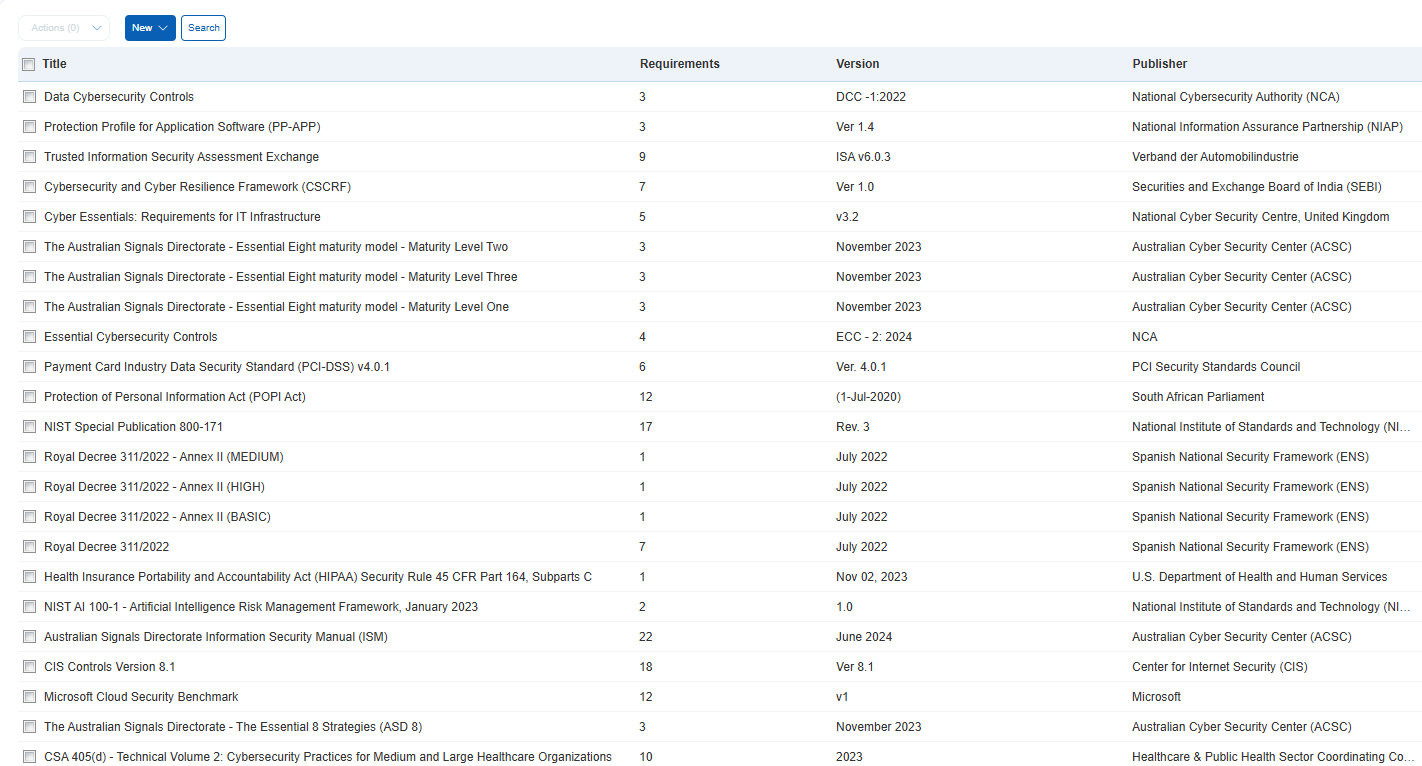Click publisher South African Parliament
The height and width of the screenshot is (766, 1422).
pos(1198,397)
